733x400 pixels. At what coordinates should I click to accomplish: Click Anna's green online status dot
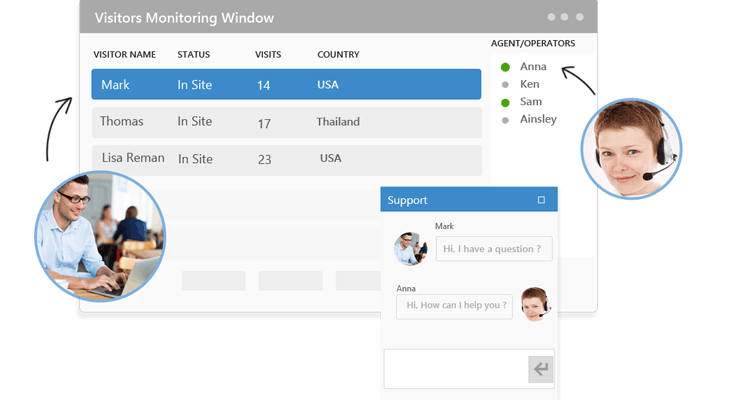[x=505, y=67]
